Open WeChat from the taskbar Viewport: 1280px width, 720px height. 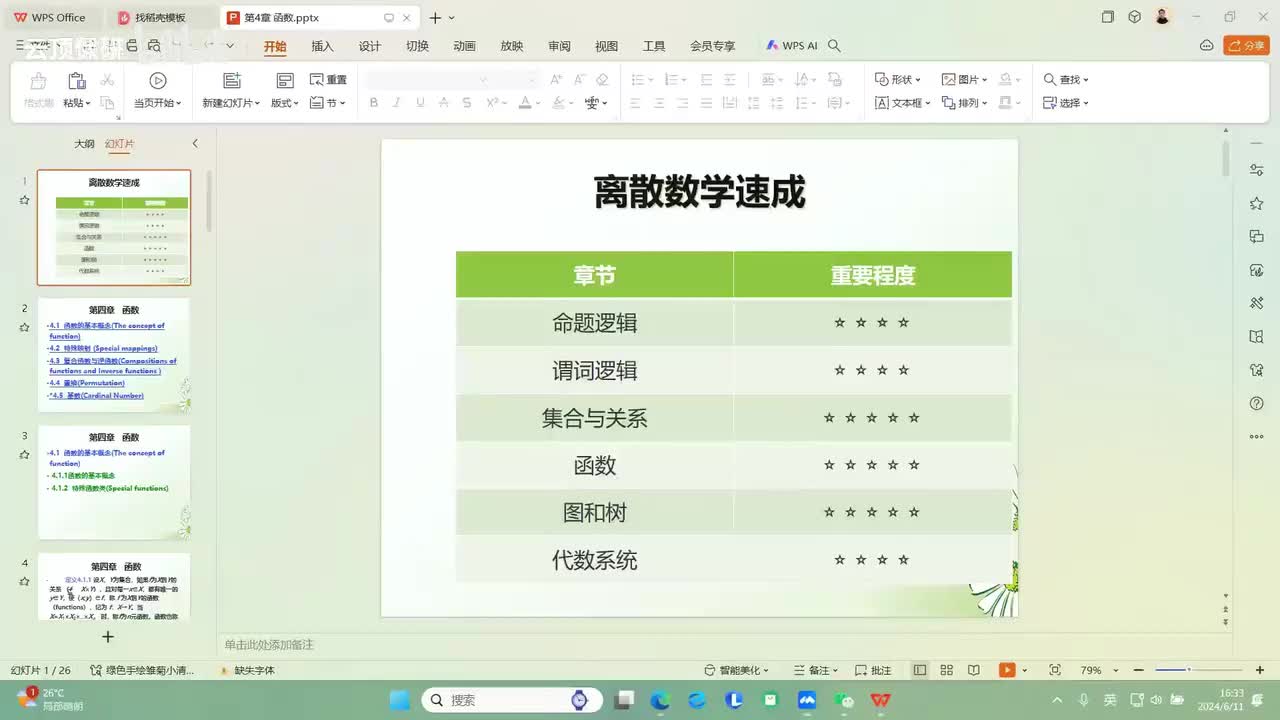click(x=844, y=700)
